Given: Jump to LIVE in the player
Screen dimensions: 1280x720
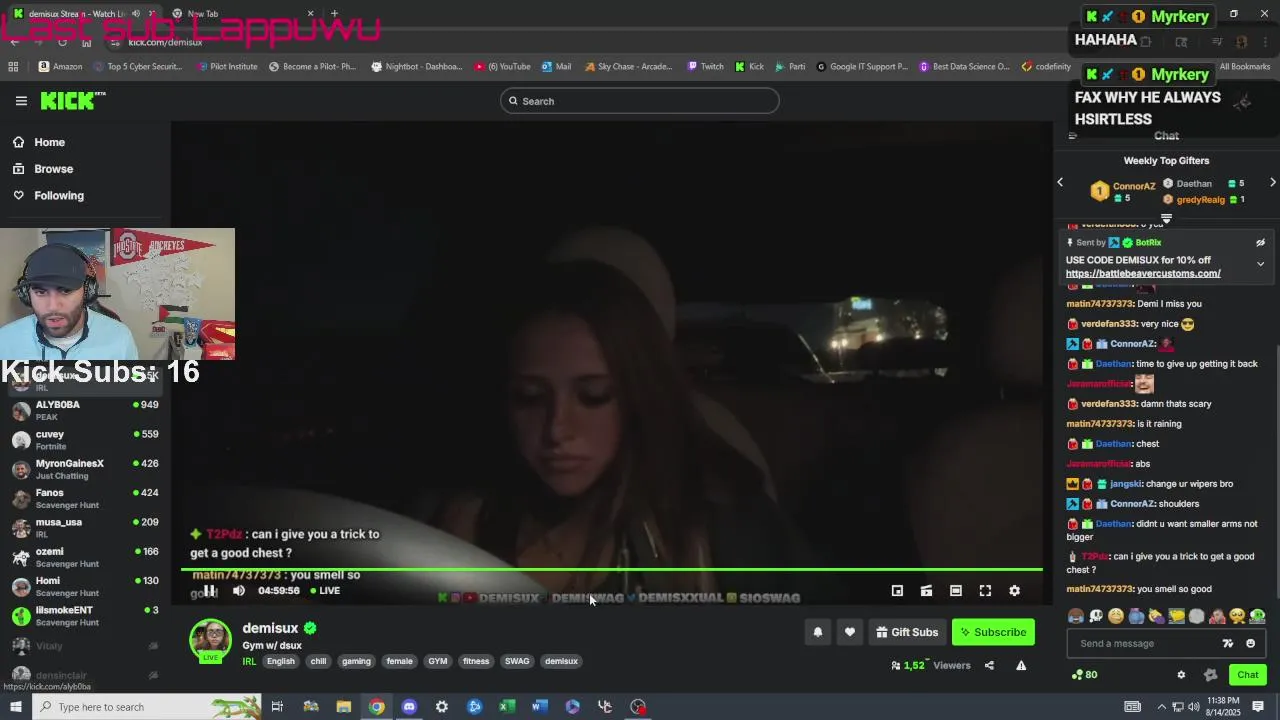Looking at the screenshot, I should [325, 591].
